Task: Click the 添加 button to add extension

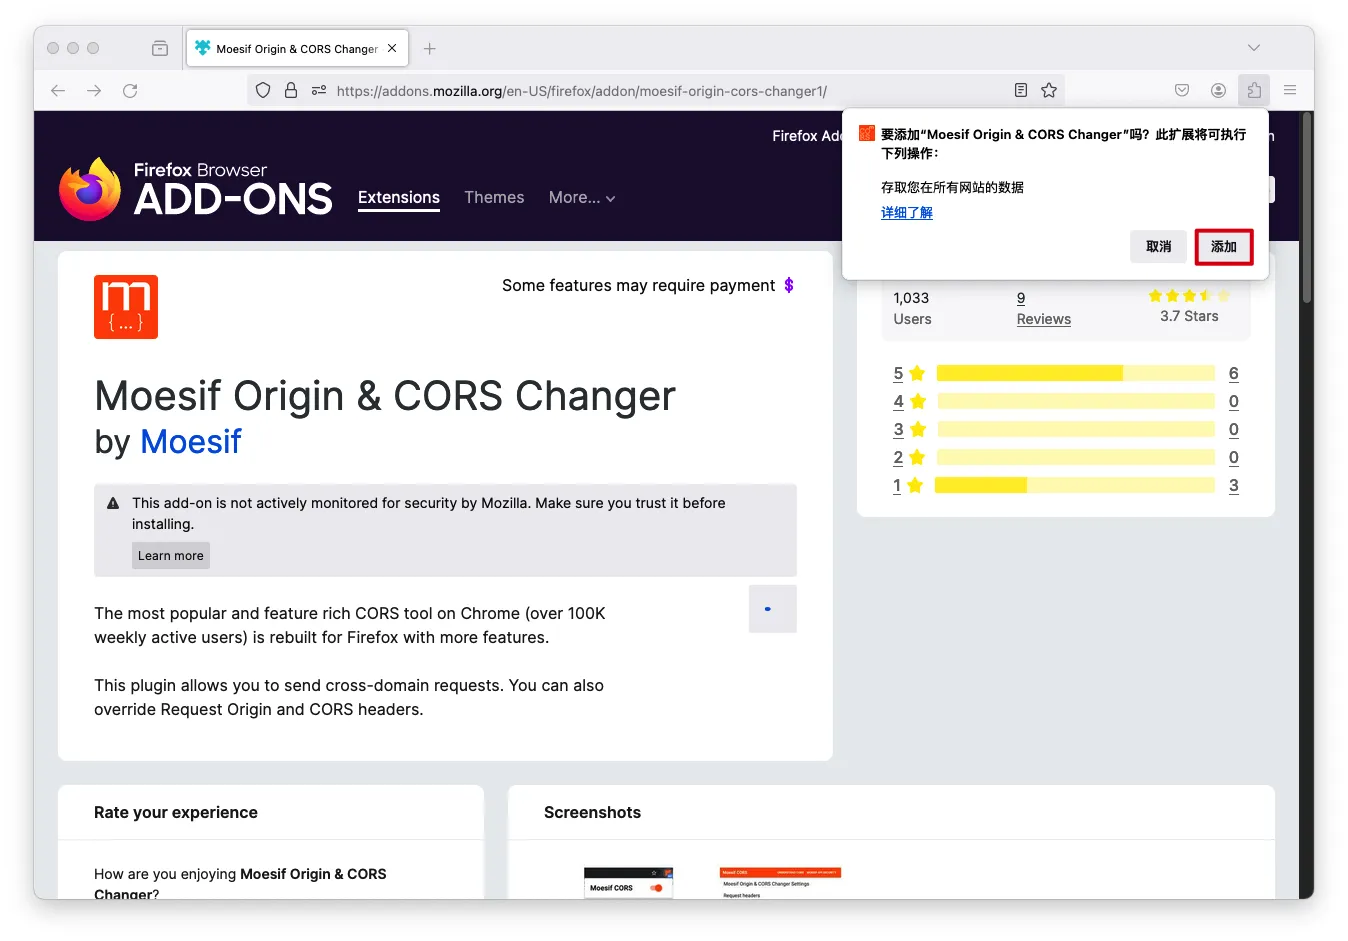Action: (1223, 247)
